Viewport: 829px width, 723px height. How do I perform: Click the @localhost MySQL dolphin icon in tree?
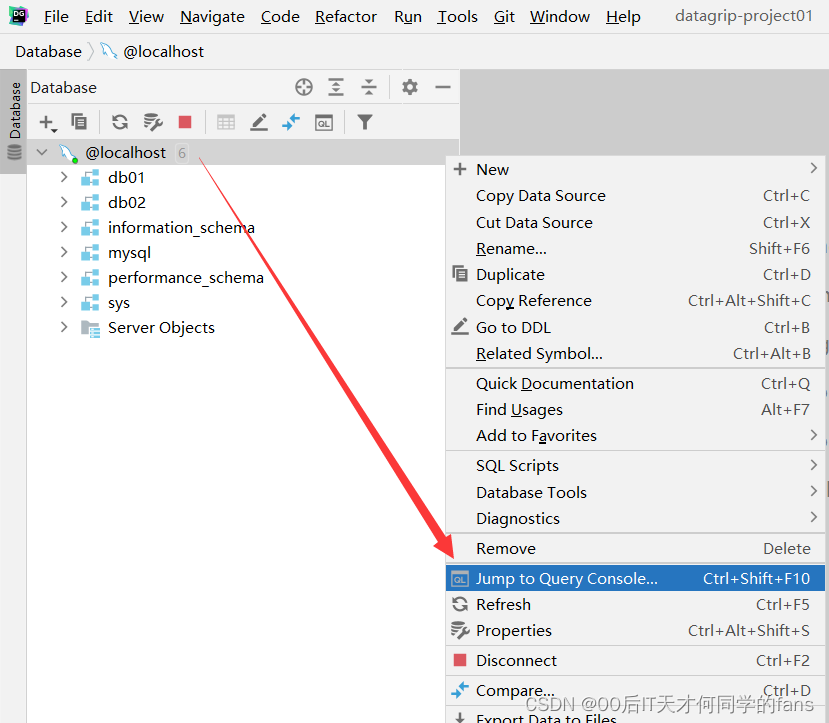tap(69, 153)
